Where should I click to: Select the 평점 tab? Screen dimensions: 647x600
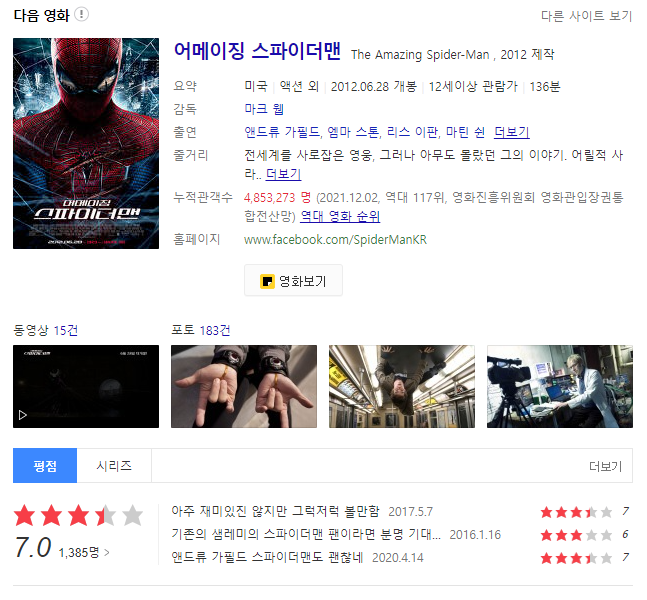coord(45,465)
